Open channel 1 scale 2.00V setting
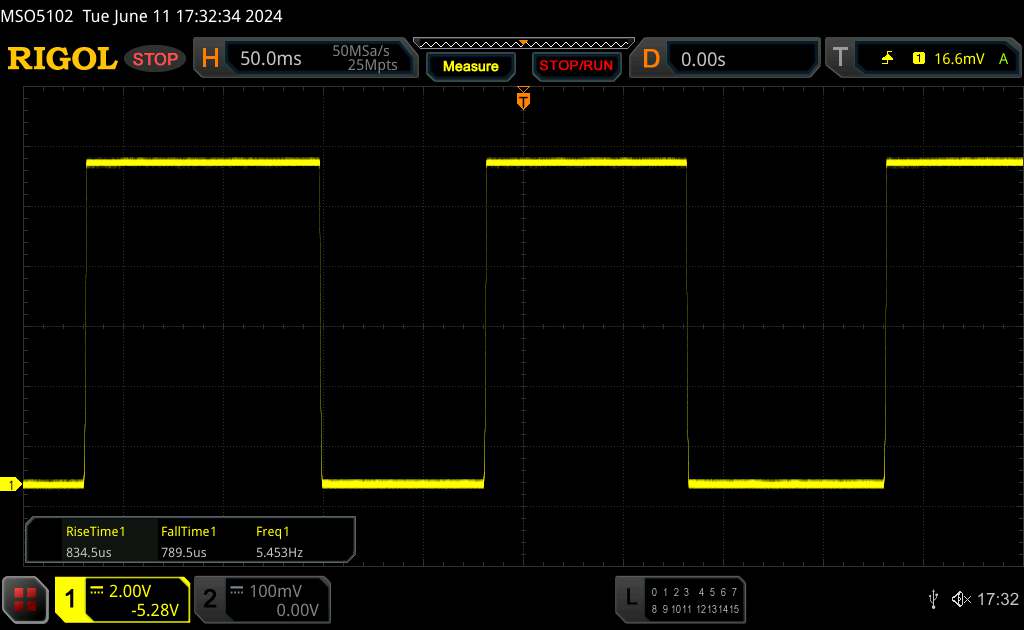 (130, 591)
